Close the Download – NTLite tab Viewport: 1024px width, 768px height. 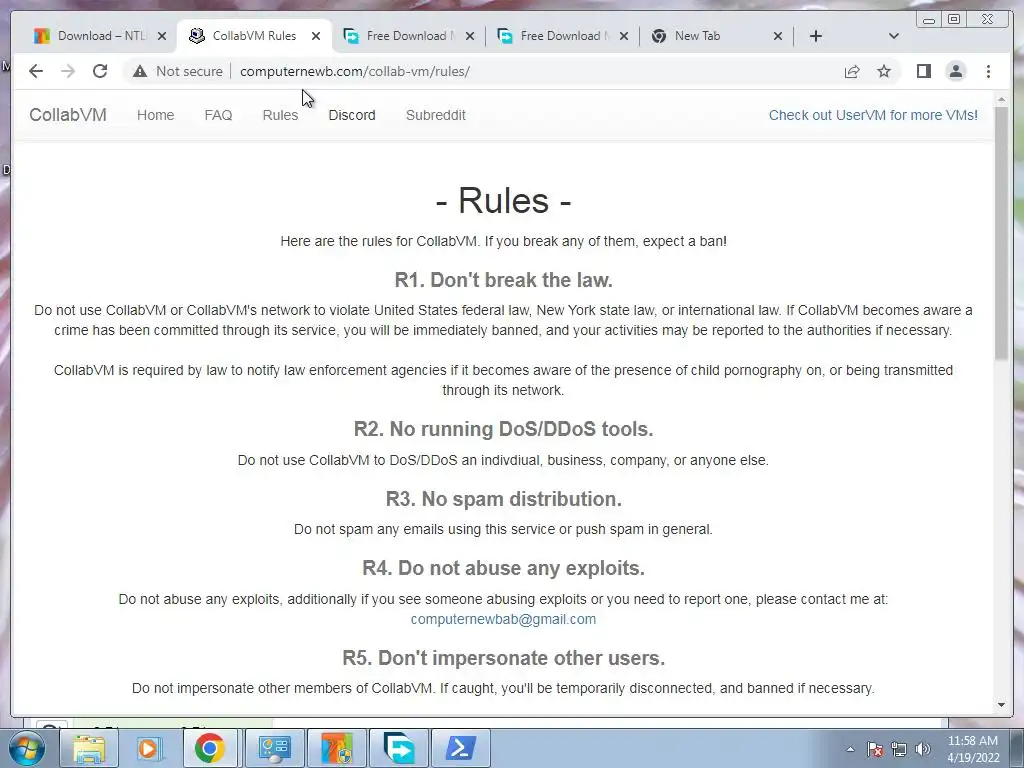coord(162,36)
